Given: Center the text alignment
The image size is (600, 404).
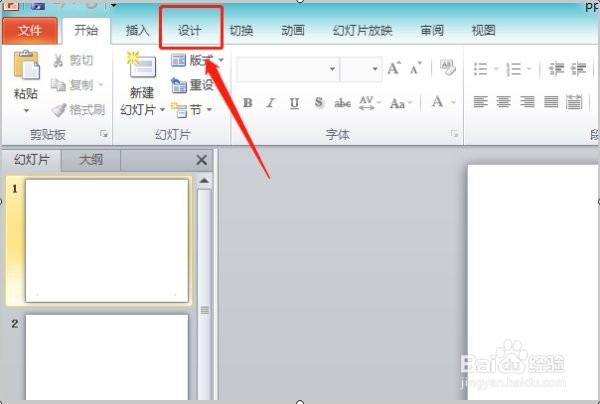Looking at the screenshot, I should click(x=504, y=102).
